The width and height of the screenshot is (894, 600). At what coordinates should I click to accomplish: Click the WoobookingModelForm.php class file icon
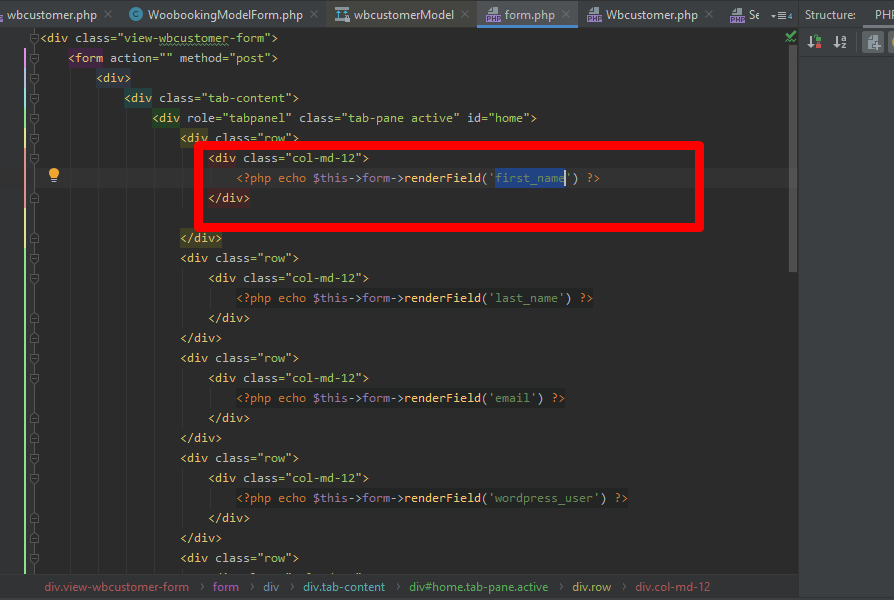(x=136, y=15)
